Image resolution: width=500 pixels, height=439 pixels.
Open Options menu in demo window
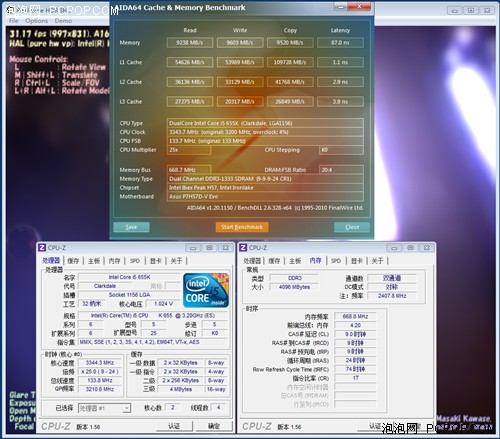[x=36, y=21]
